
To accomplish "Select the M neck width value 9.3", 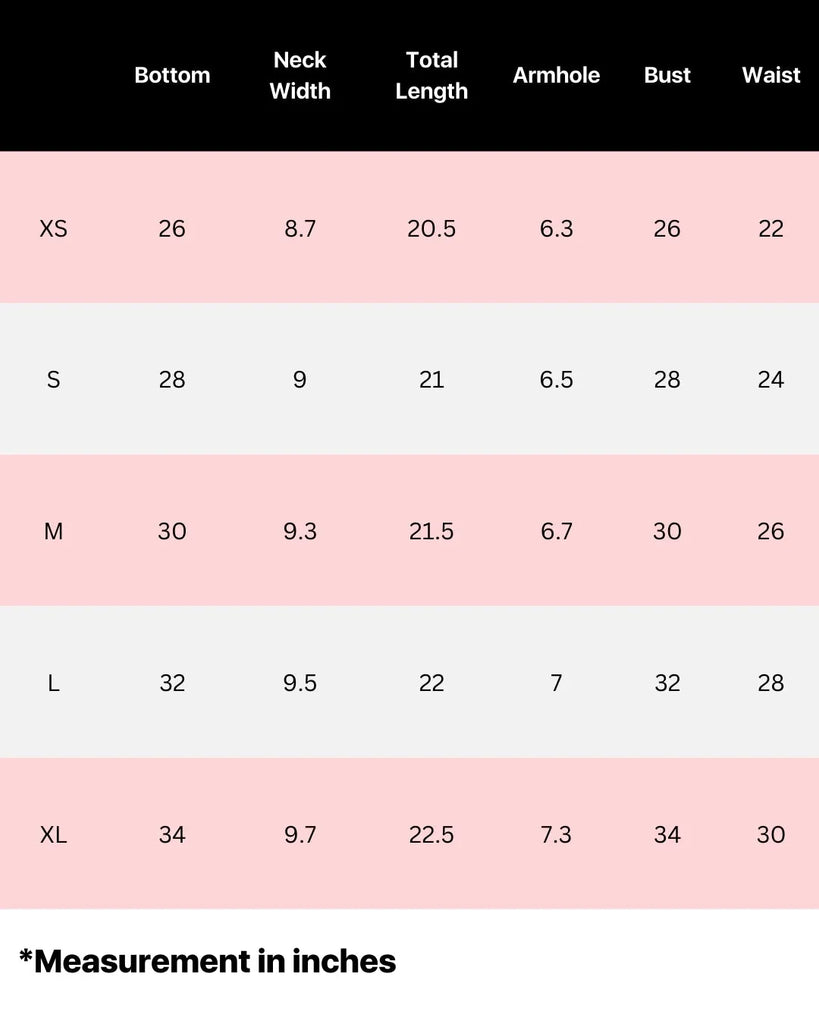I will pyautogui.click(x=300, y=532).
